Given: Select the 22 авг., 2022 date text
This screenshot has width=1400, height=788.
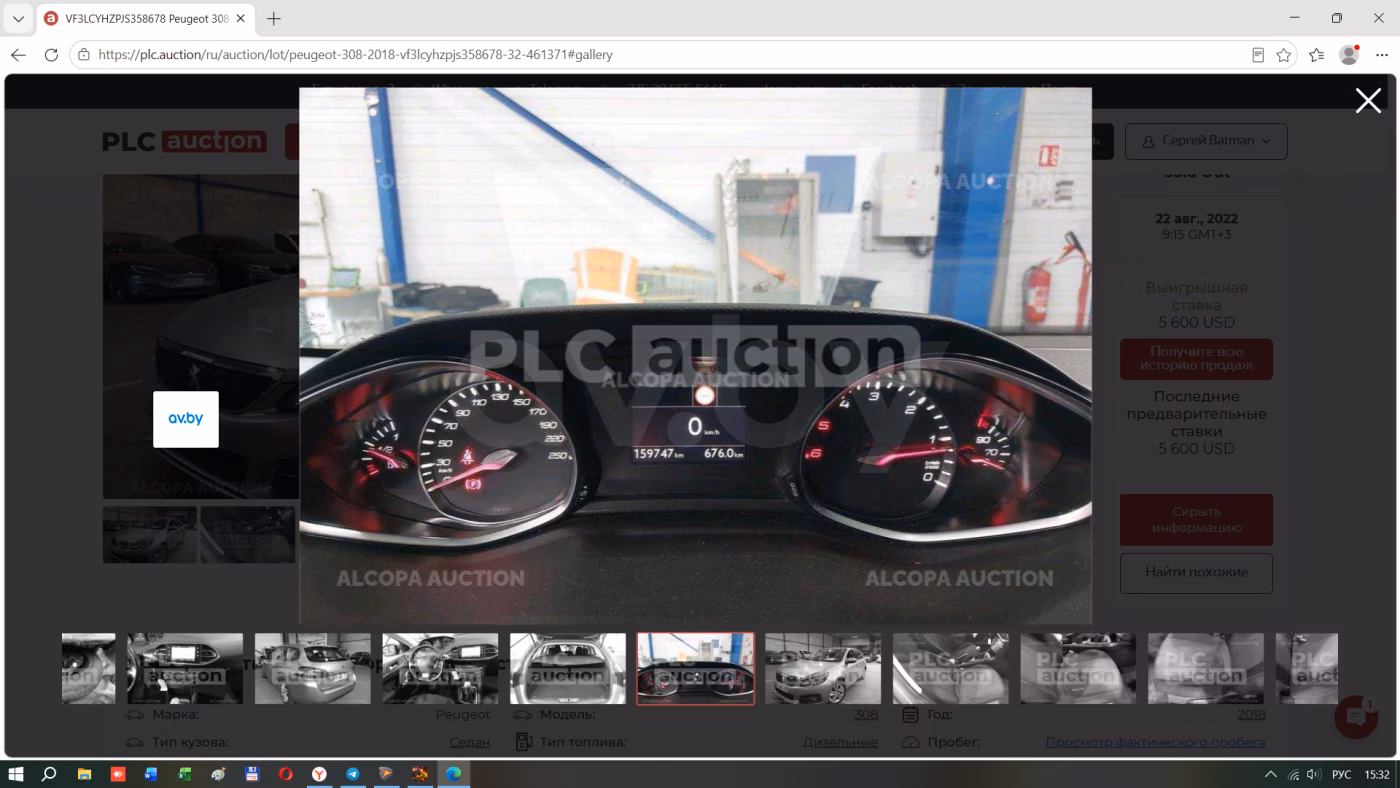Looking at the screenshot, I should [1196, 219].
